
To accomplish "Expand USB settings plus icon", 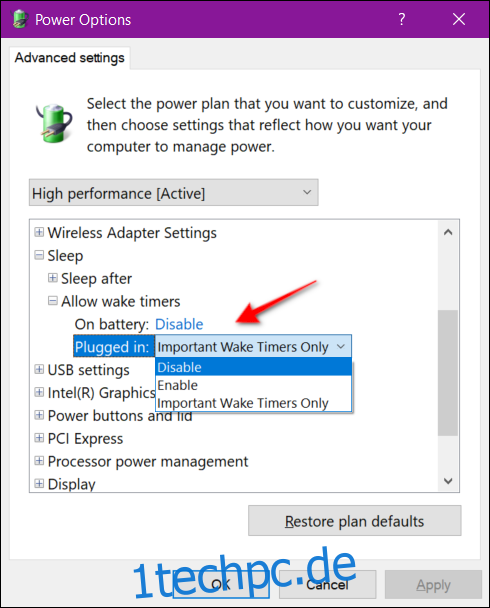I will pos(39,370).
